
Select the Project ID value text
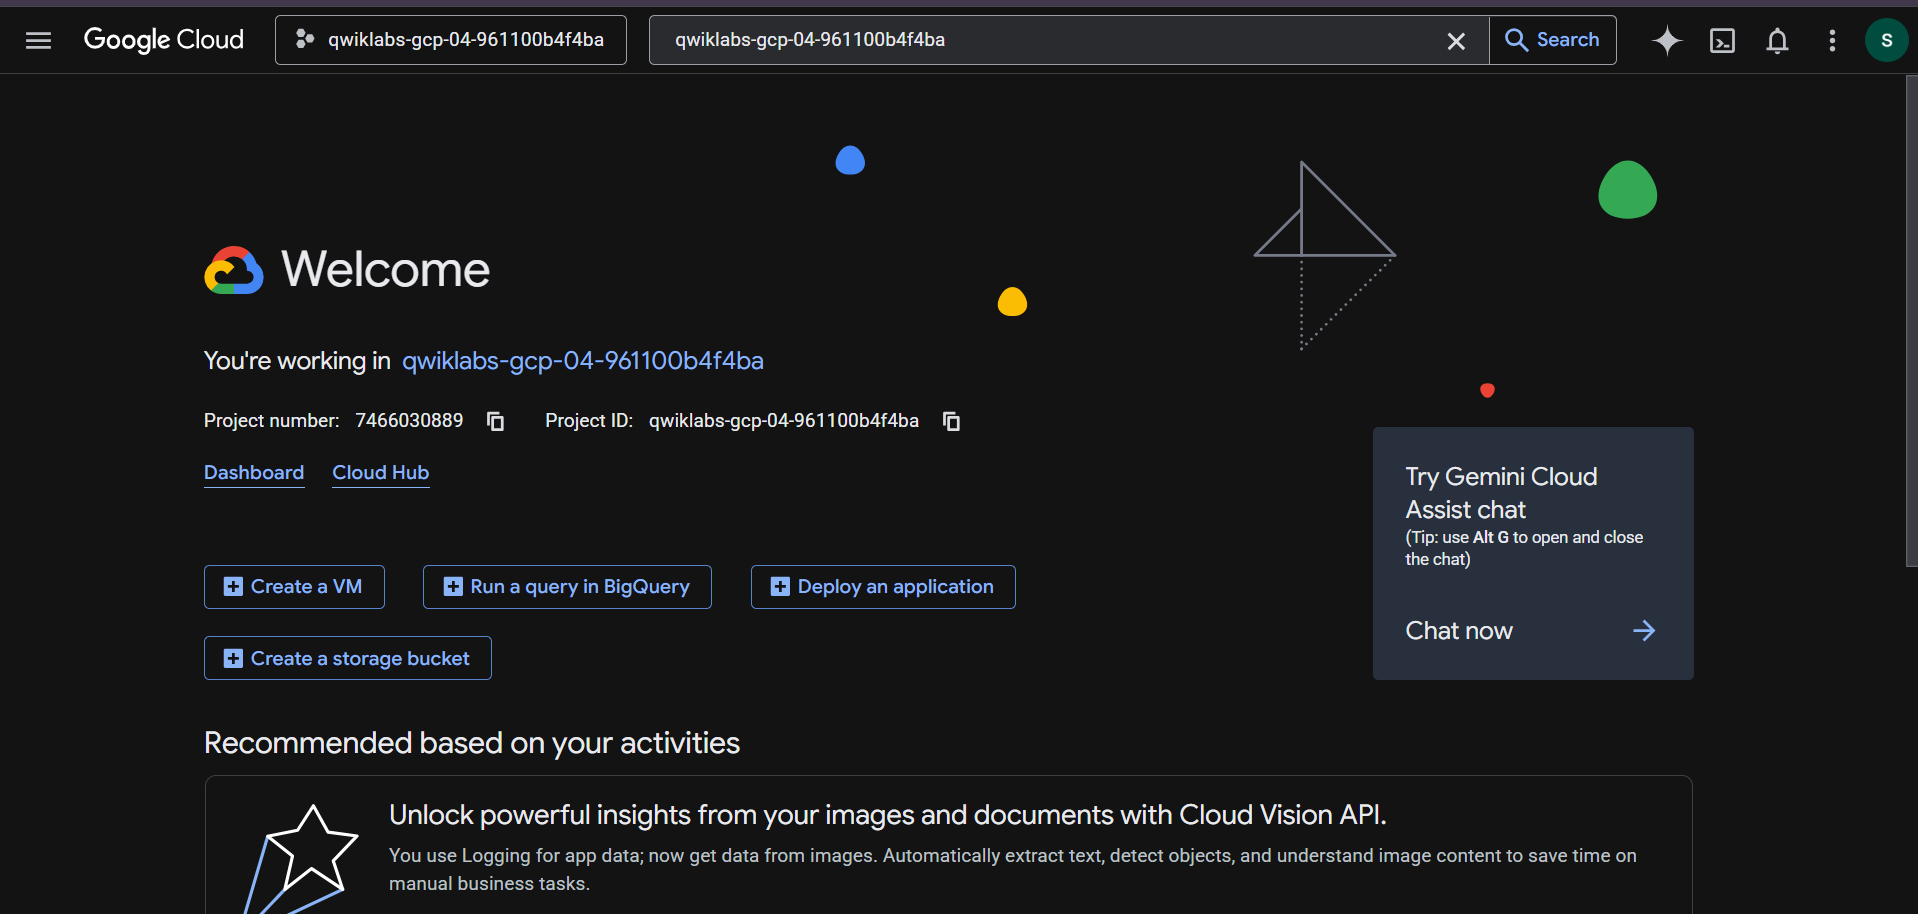[x=784, y=421]
